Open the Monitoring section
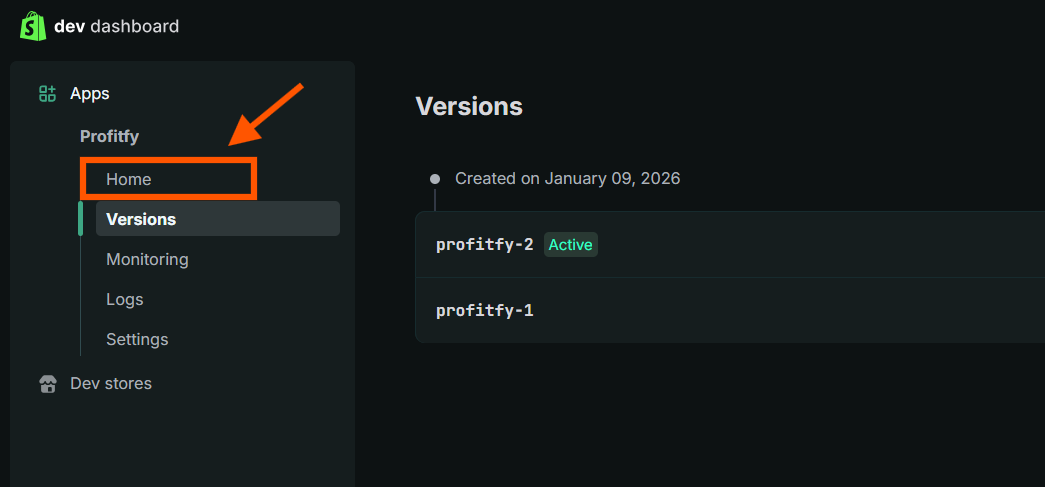1045x487 pixels. (x=147, y=259)
